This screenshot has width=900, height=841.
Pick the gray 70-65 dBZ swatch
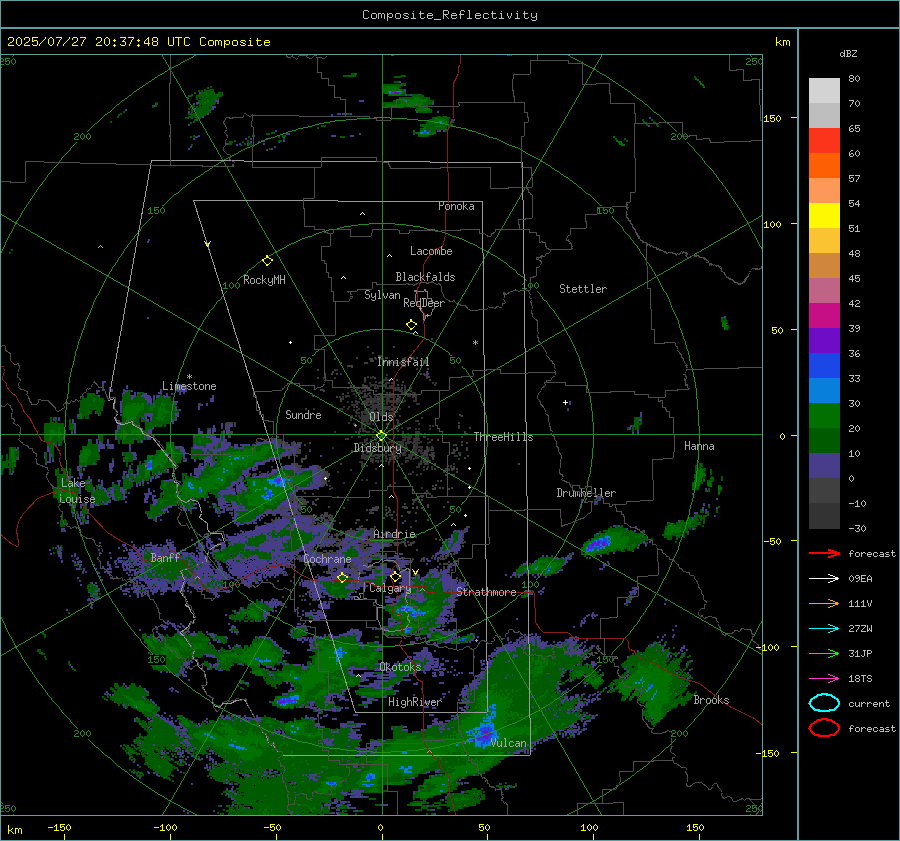point(824,115)
